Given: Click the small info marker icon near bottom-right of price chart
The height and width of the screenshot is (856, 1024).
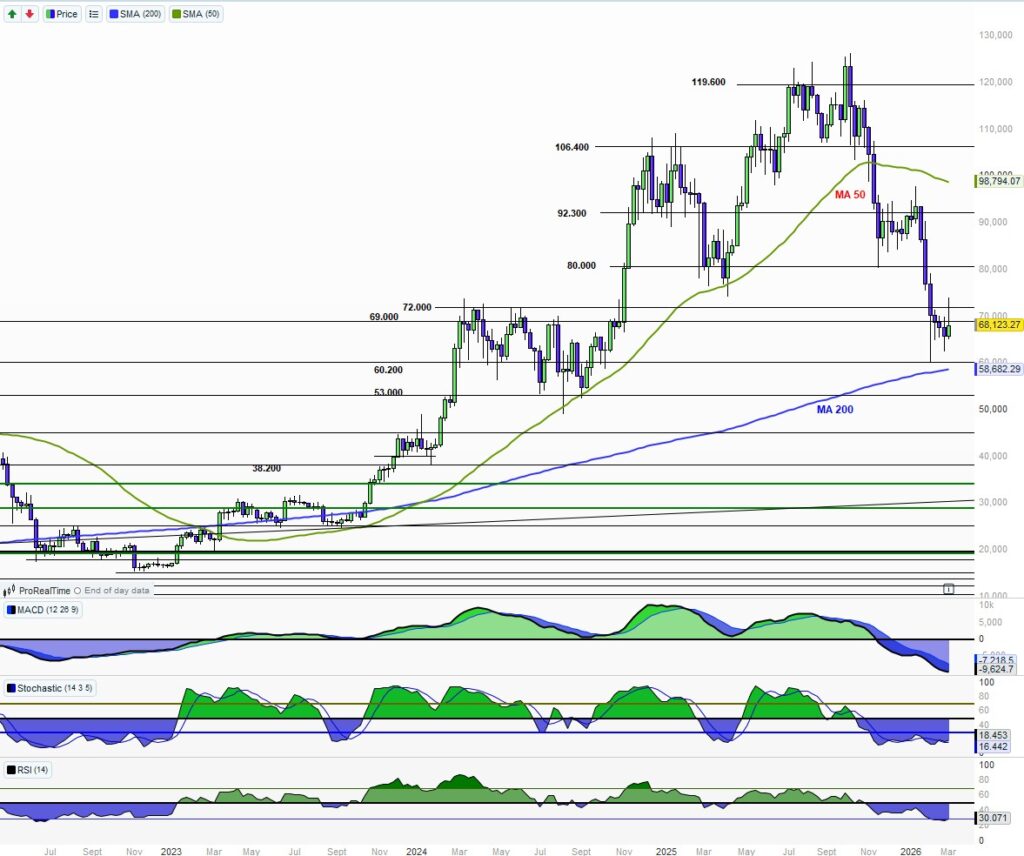Looking at the screenshot, I should pos(948,589).
